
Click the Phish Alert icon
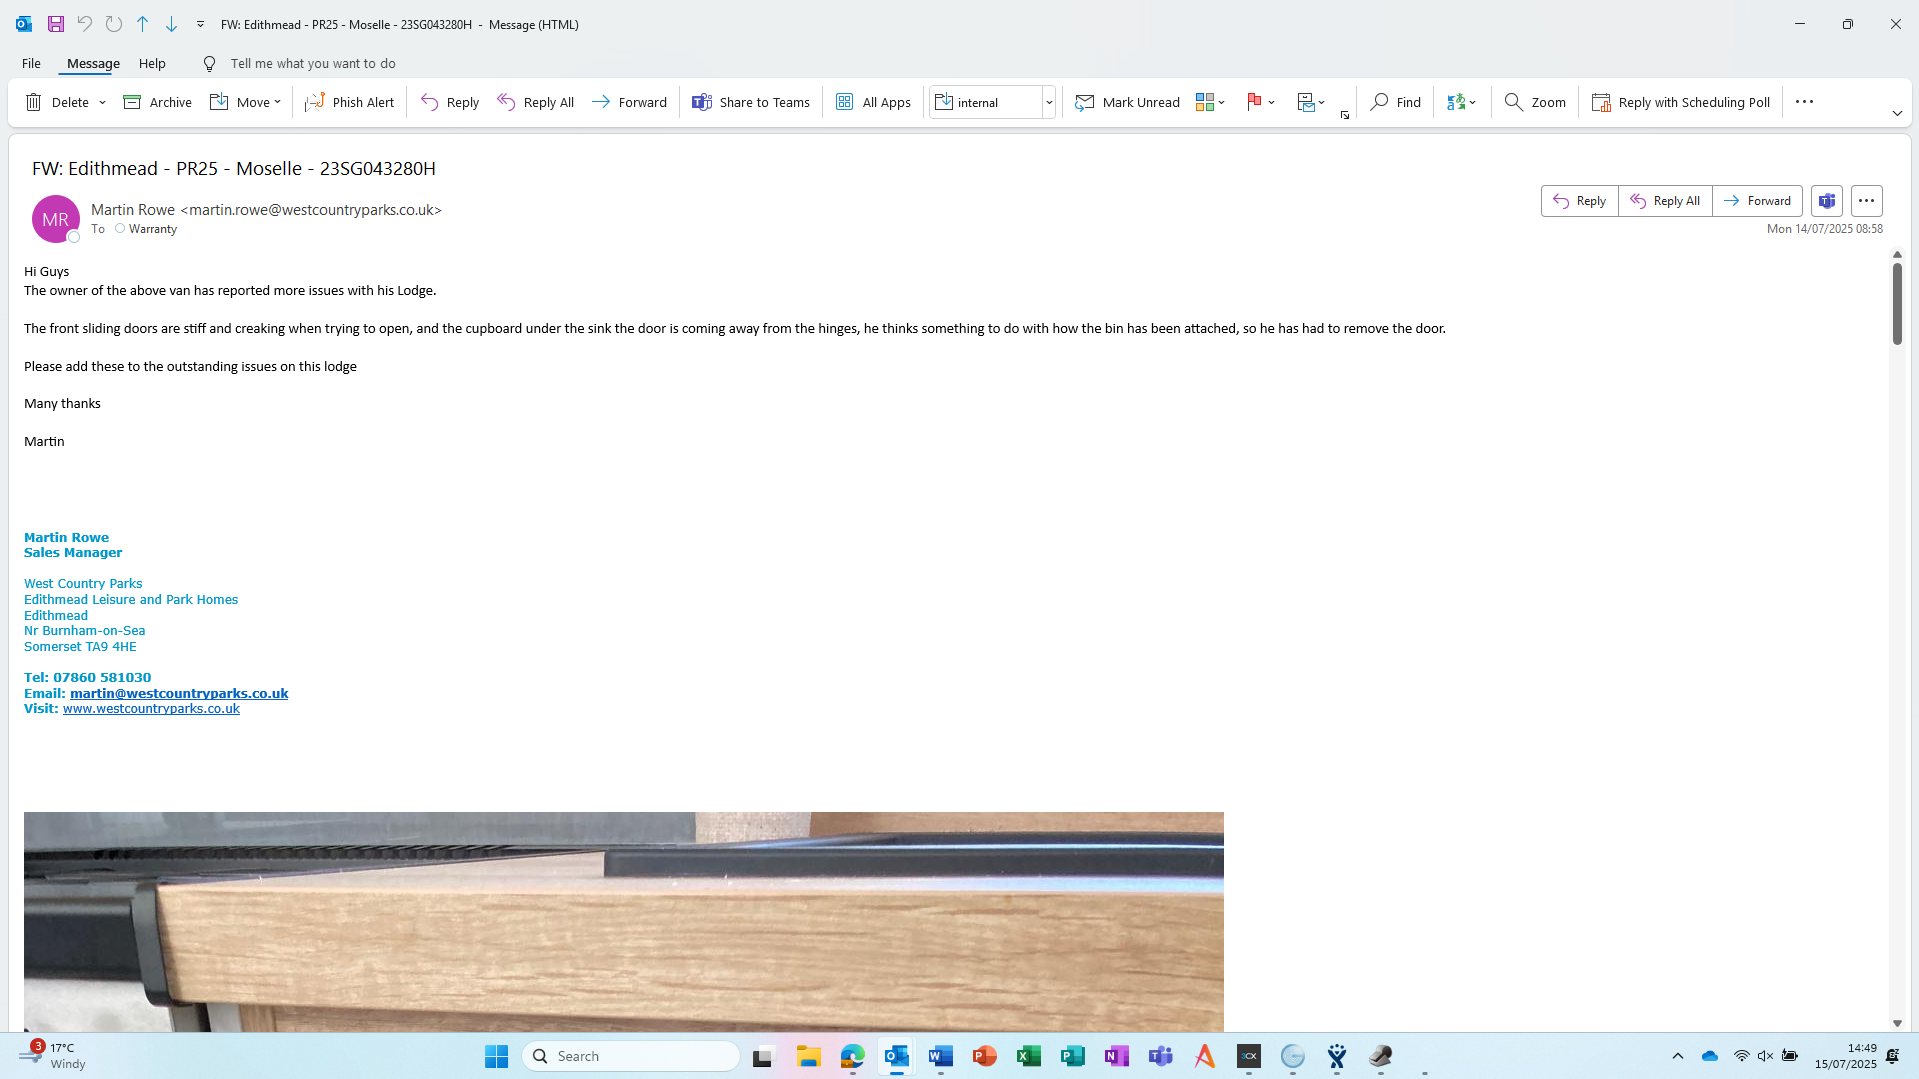(315, 102)
